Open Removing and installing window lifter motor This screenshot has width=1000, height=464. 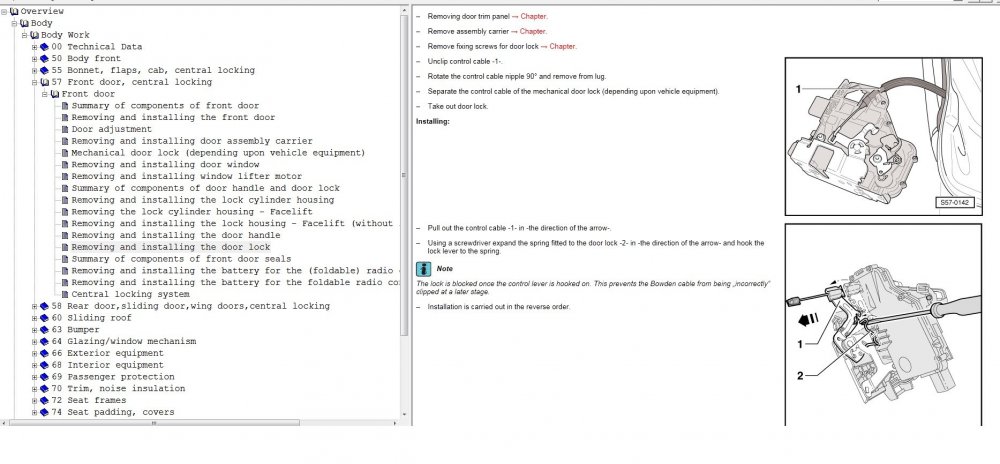click(187, 177)
